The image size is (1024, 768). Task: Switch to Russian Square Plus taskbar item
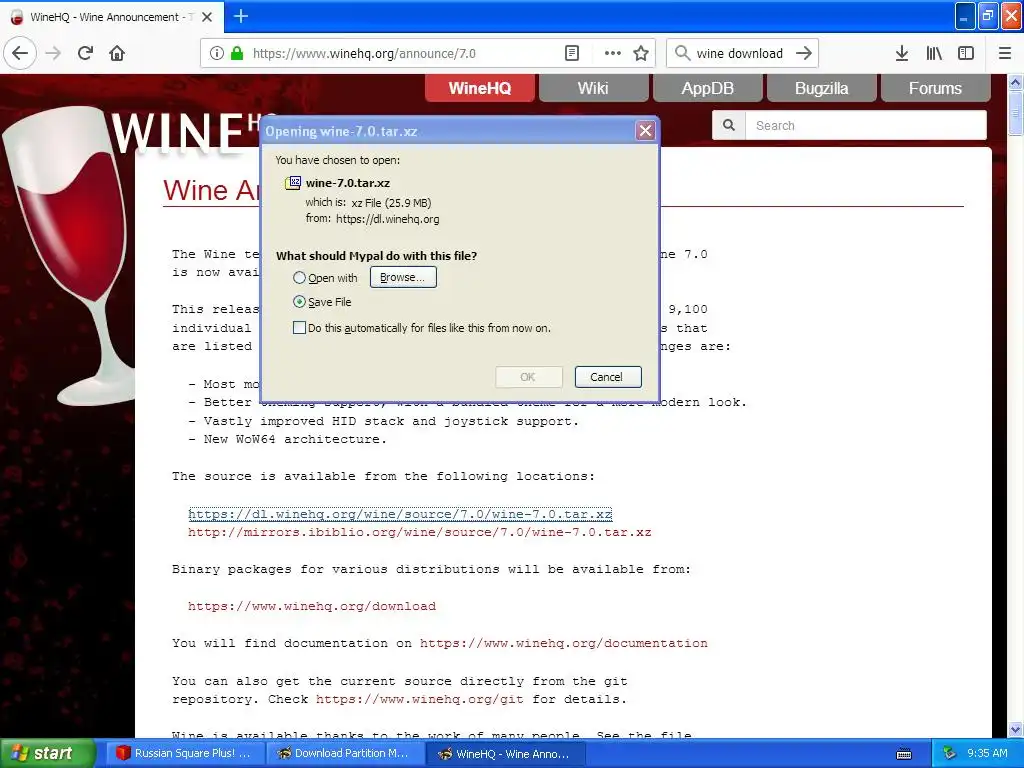[185, 754]
